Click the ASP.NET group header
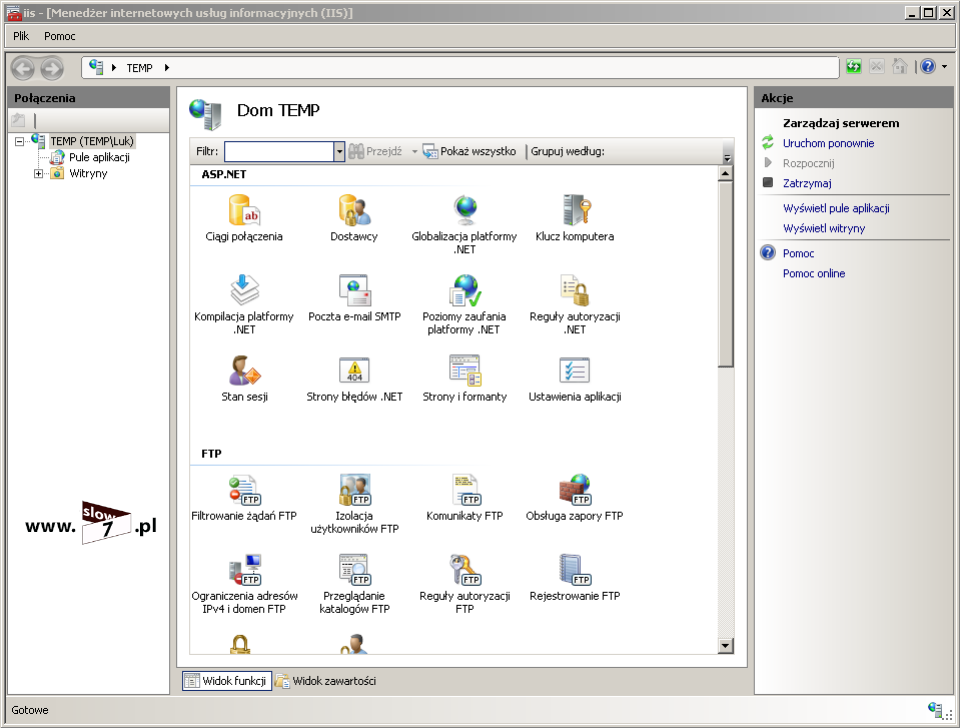960x728 pixels. click(224, 174)
